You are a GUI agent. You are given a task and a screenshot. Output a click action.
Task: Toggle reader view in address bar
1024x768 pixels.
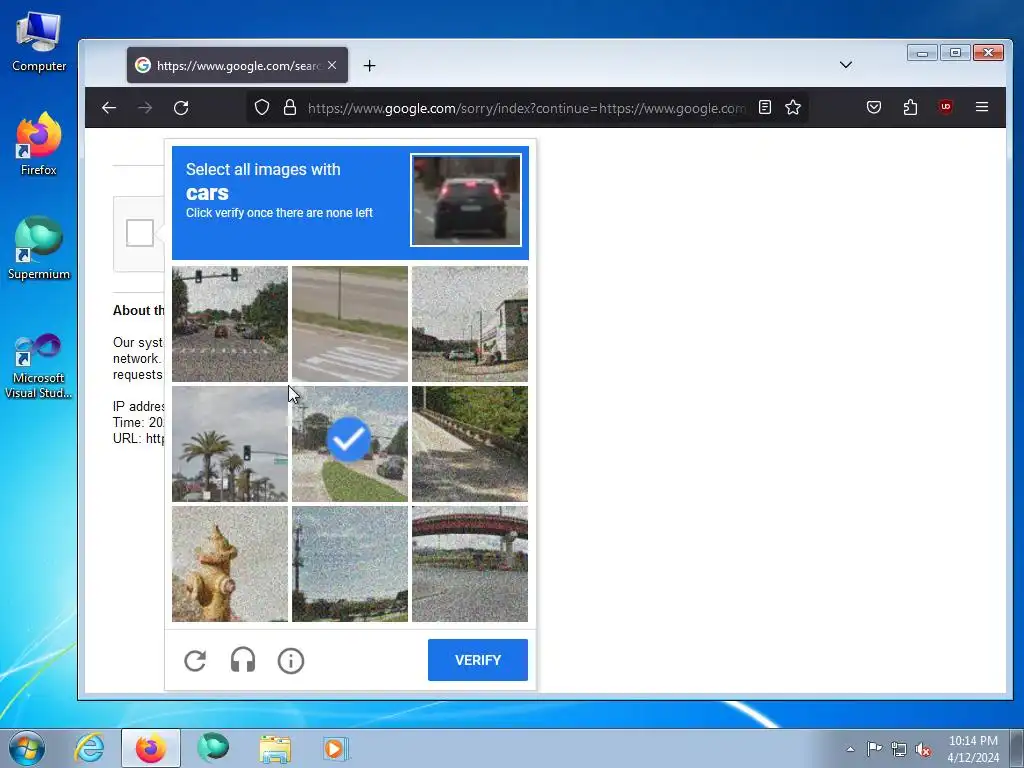point(765,108)
